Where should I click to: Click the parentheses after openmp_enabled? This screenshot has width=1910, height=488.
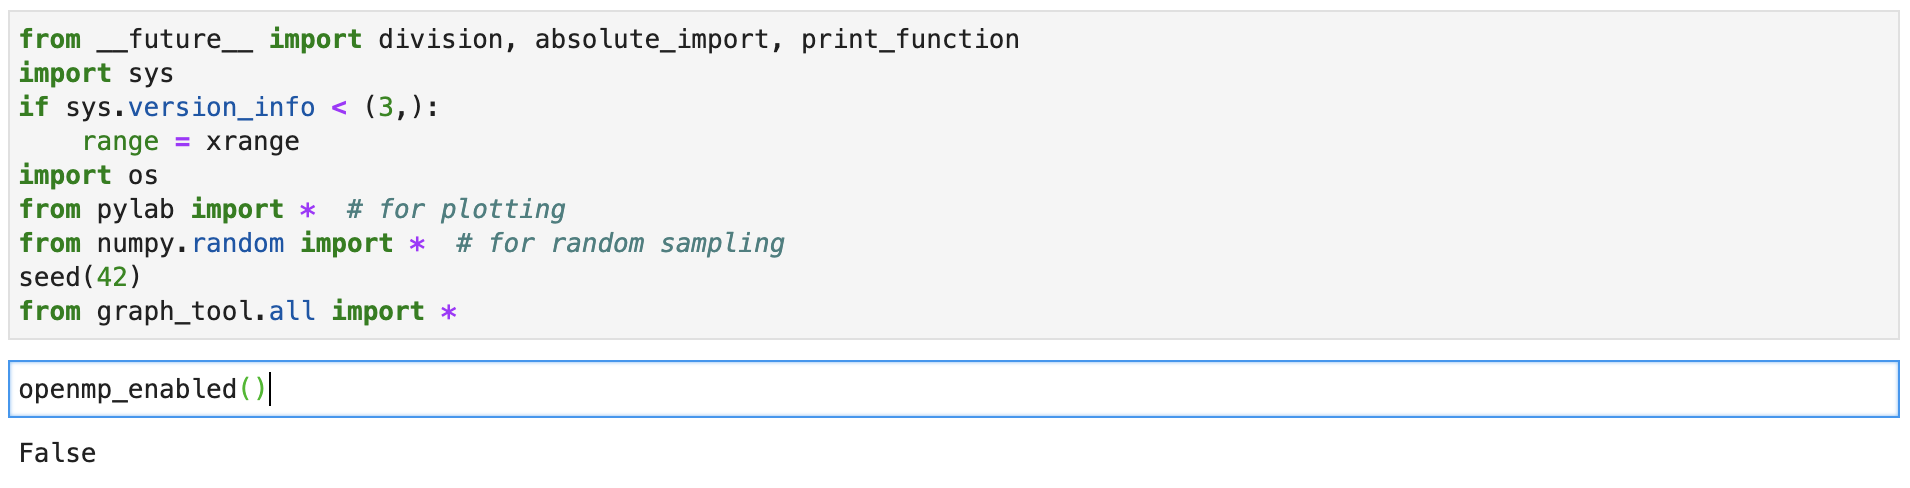(253, 389)
